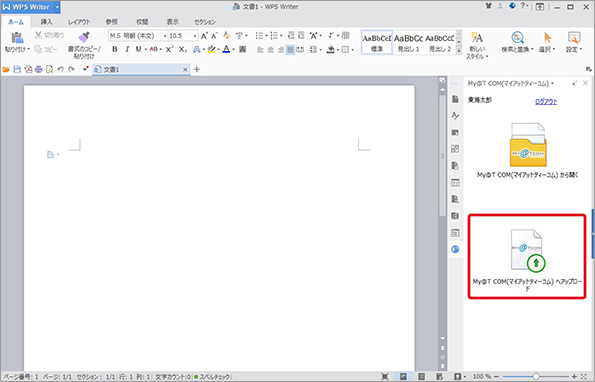The height and width of the screenshot is (382, 595).
Task: Toggle Underline formatting
Action: [x=139, y=49]
